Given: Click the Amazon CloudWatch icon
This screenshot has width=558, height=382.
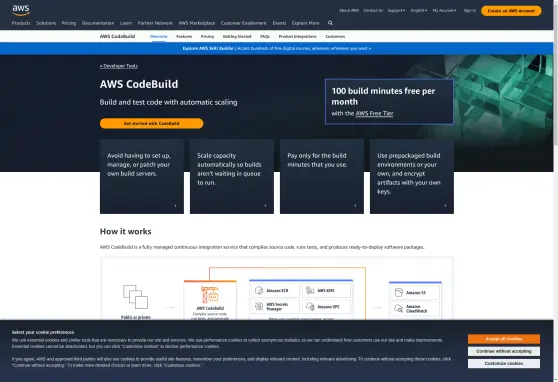Looking at the screenshot, I should coord(399,308).
